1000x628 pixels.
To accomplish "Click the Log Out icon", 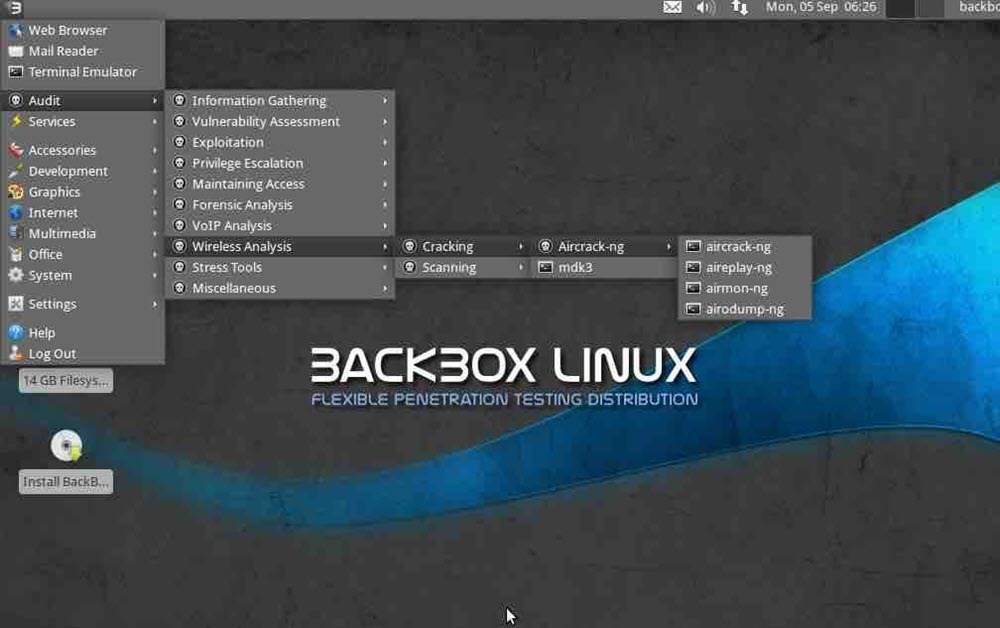I will tap(16, 353).
